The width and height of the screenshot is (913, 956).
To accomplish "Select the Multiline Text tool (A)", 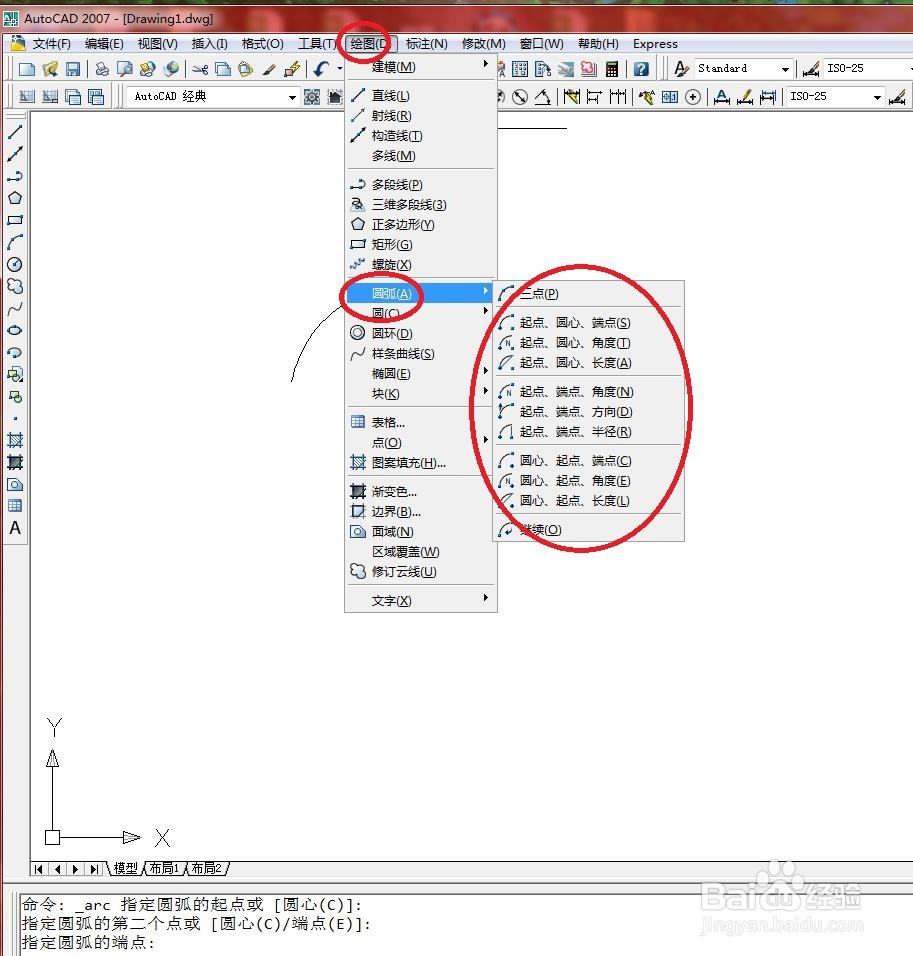I will (x=15, y=528).
